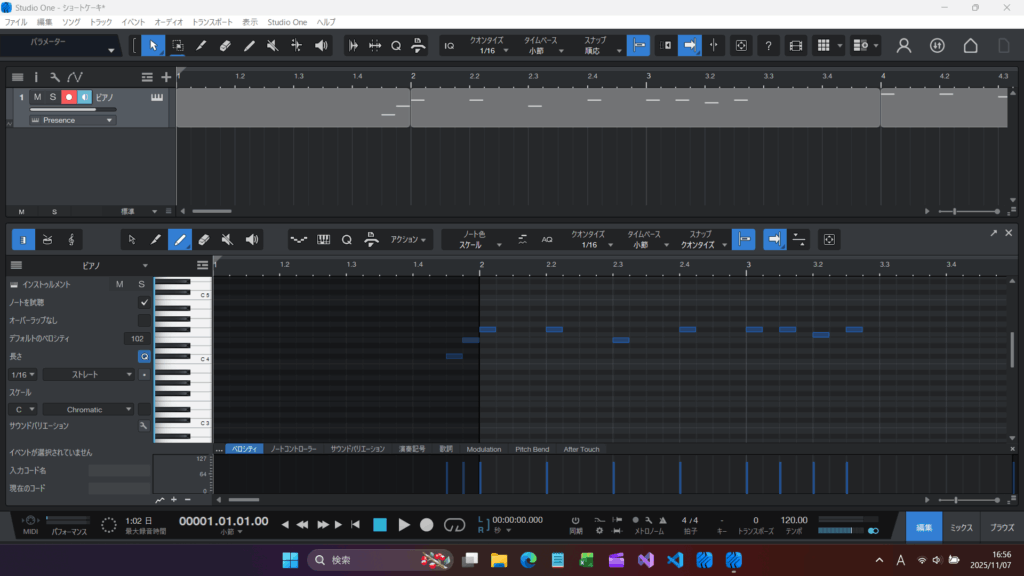Toggle the ノートを試聴 checkbox
The height and width of the screenshot is (576, 1024).
click(x=144, y=302)
